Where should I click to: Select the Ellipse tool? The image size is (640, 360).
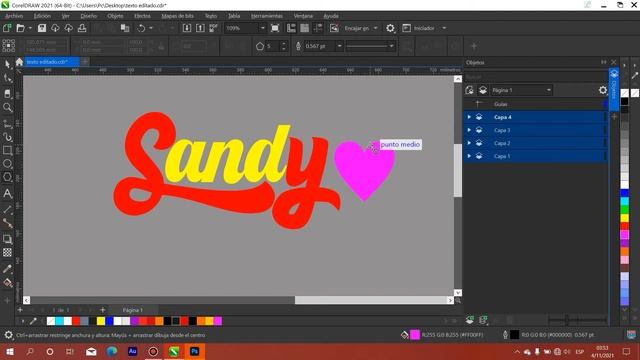(7, 164)
